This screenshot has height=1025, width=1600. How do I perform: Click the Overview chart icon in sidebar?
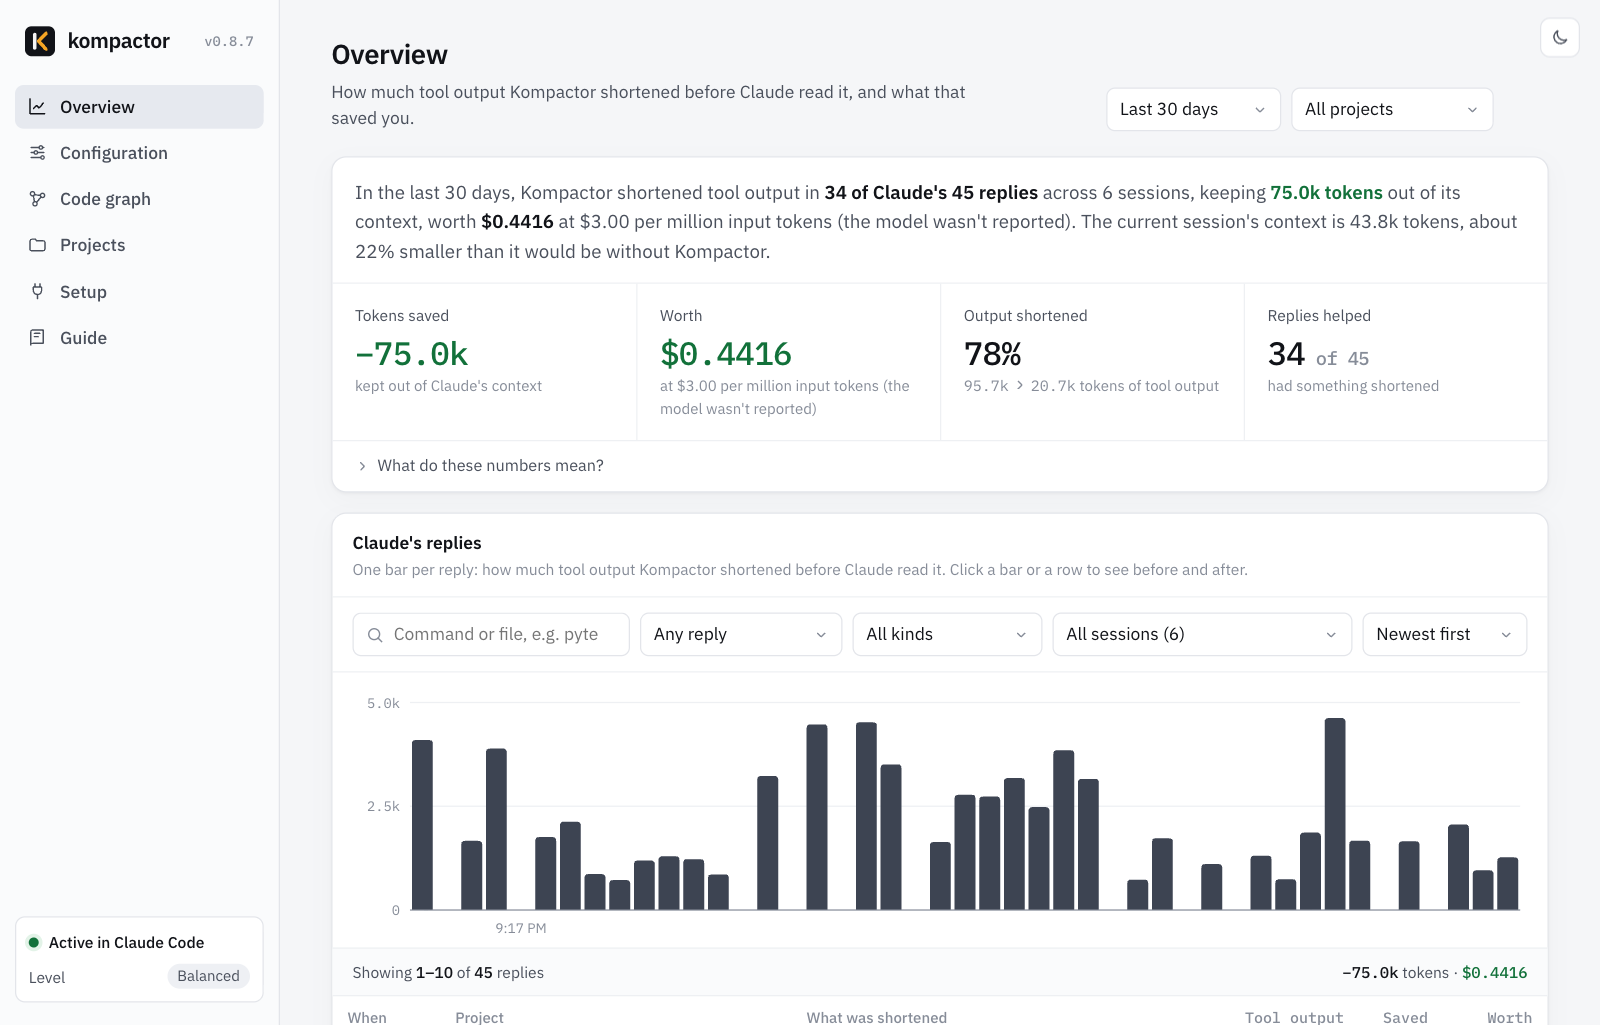click(37, 107)
